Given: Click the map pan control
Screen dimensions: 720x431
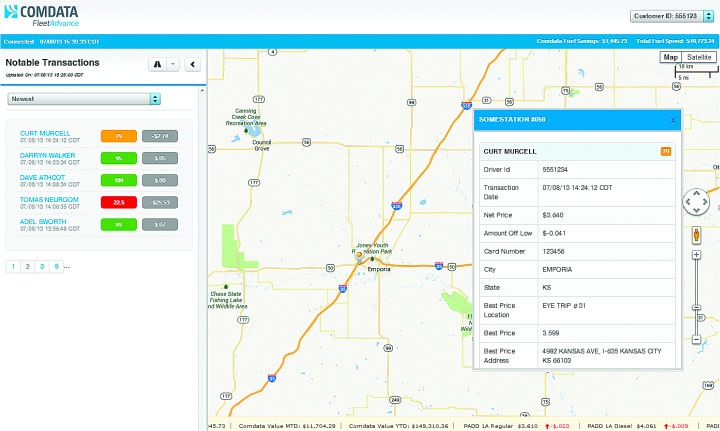Looking at the screenshot, I should pyautogui.click(x=696, y=202).
